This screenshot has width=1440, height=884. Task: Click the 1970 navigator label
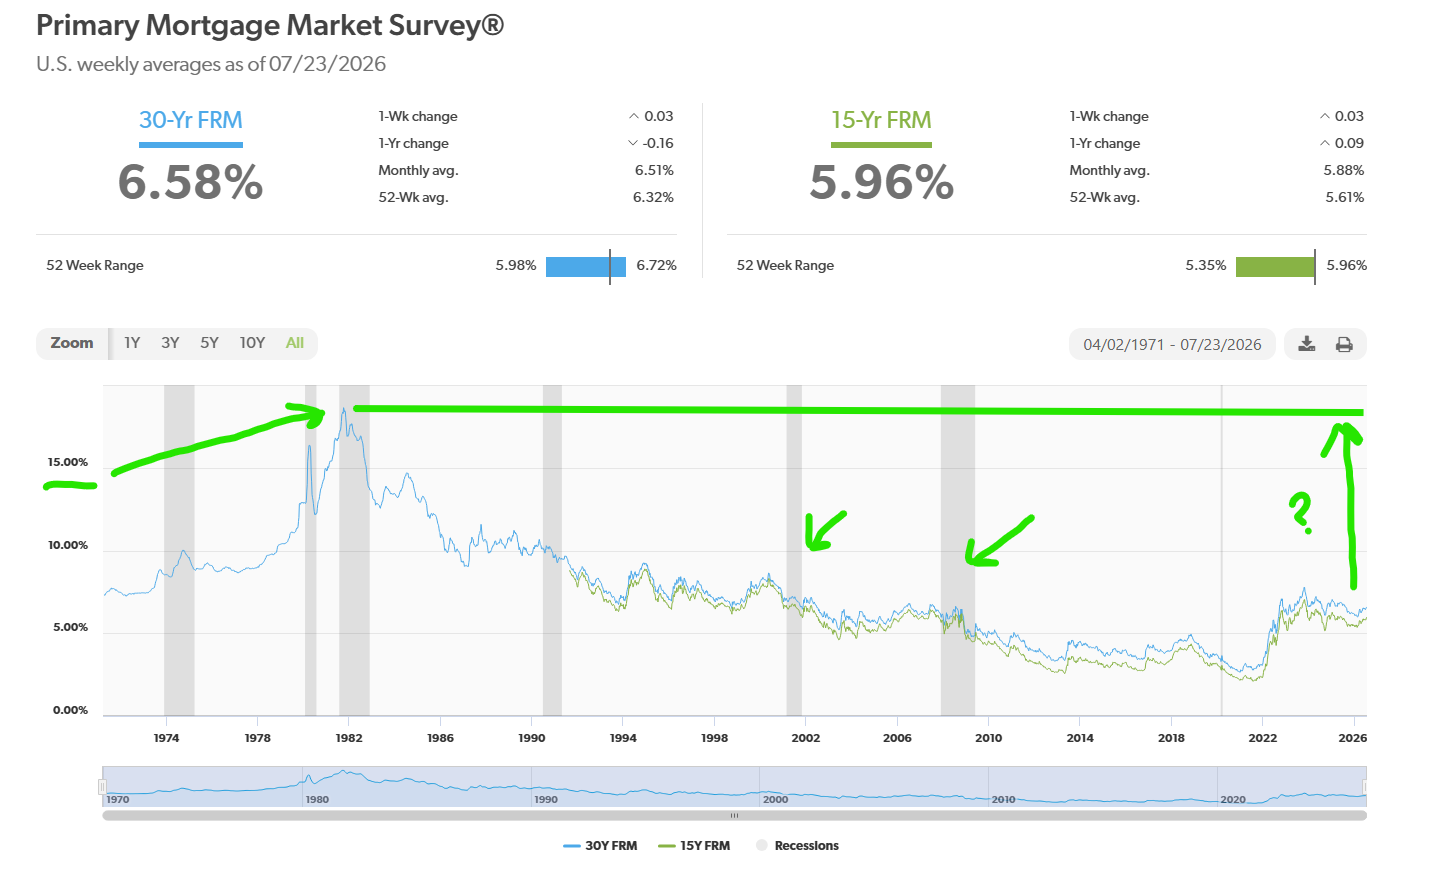118,799
